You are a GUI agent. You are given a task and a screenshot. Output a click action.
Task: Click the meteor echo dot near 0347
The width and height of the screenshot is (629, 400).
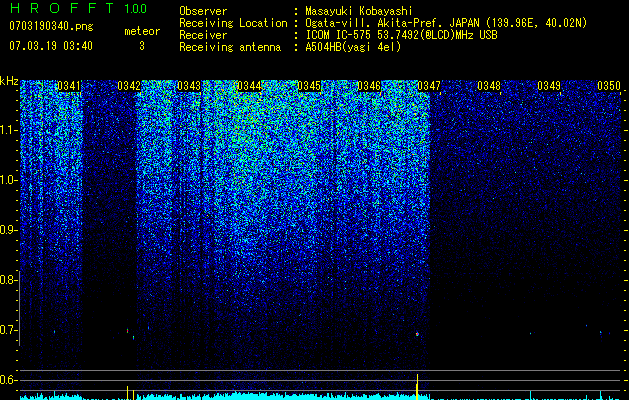pos(417,334)
